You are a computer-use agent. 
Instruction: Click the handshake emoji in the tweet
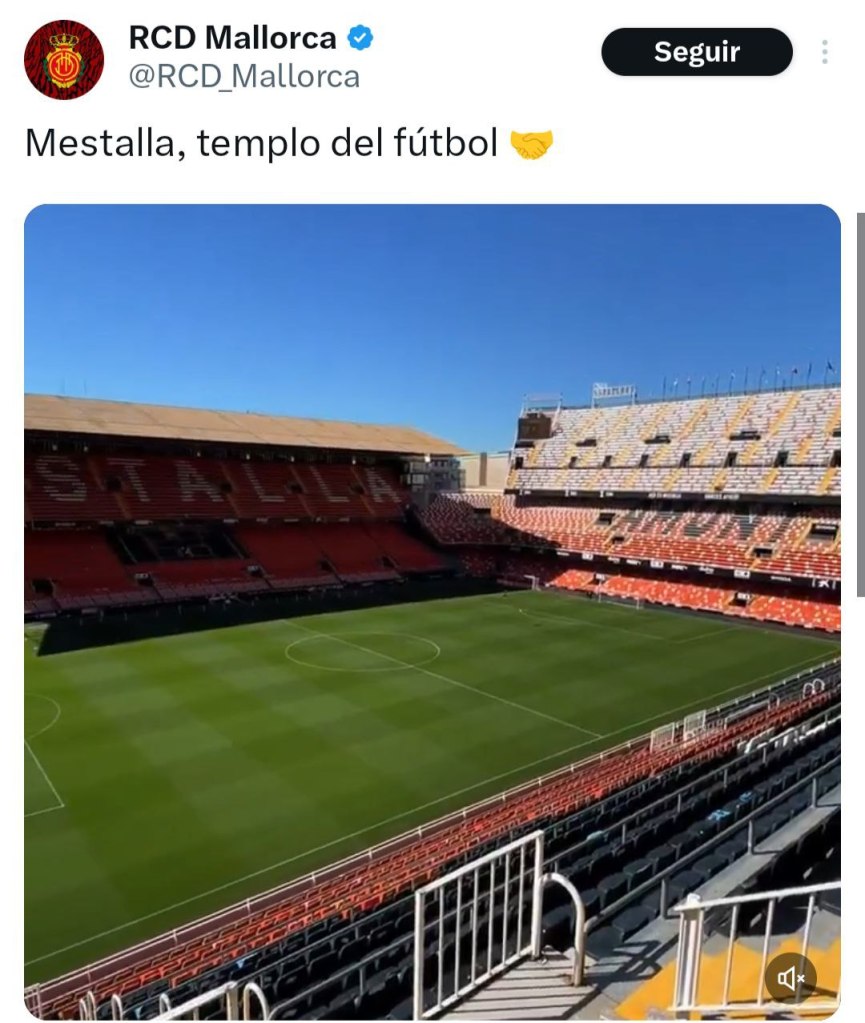(531, 144)
